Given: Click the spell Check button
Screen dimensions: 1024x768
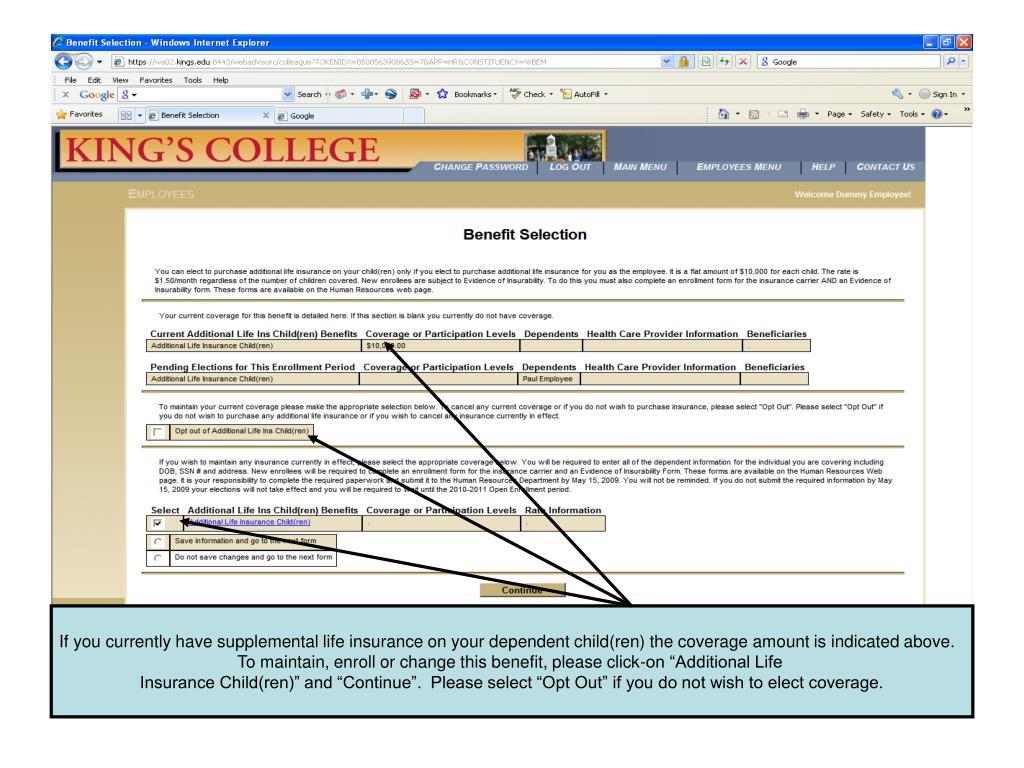Looking at the screenshot, I should [x=531, y=94].
